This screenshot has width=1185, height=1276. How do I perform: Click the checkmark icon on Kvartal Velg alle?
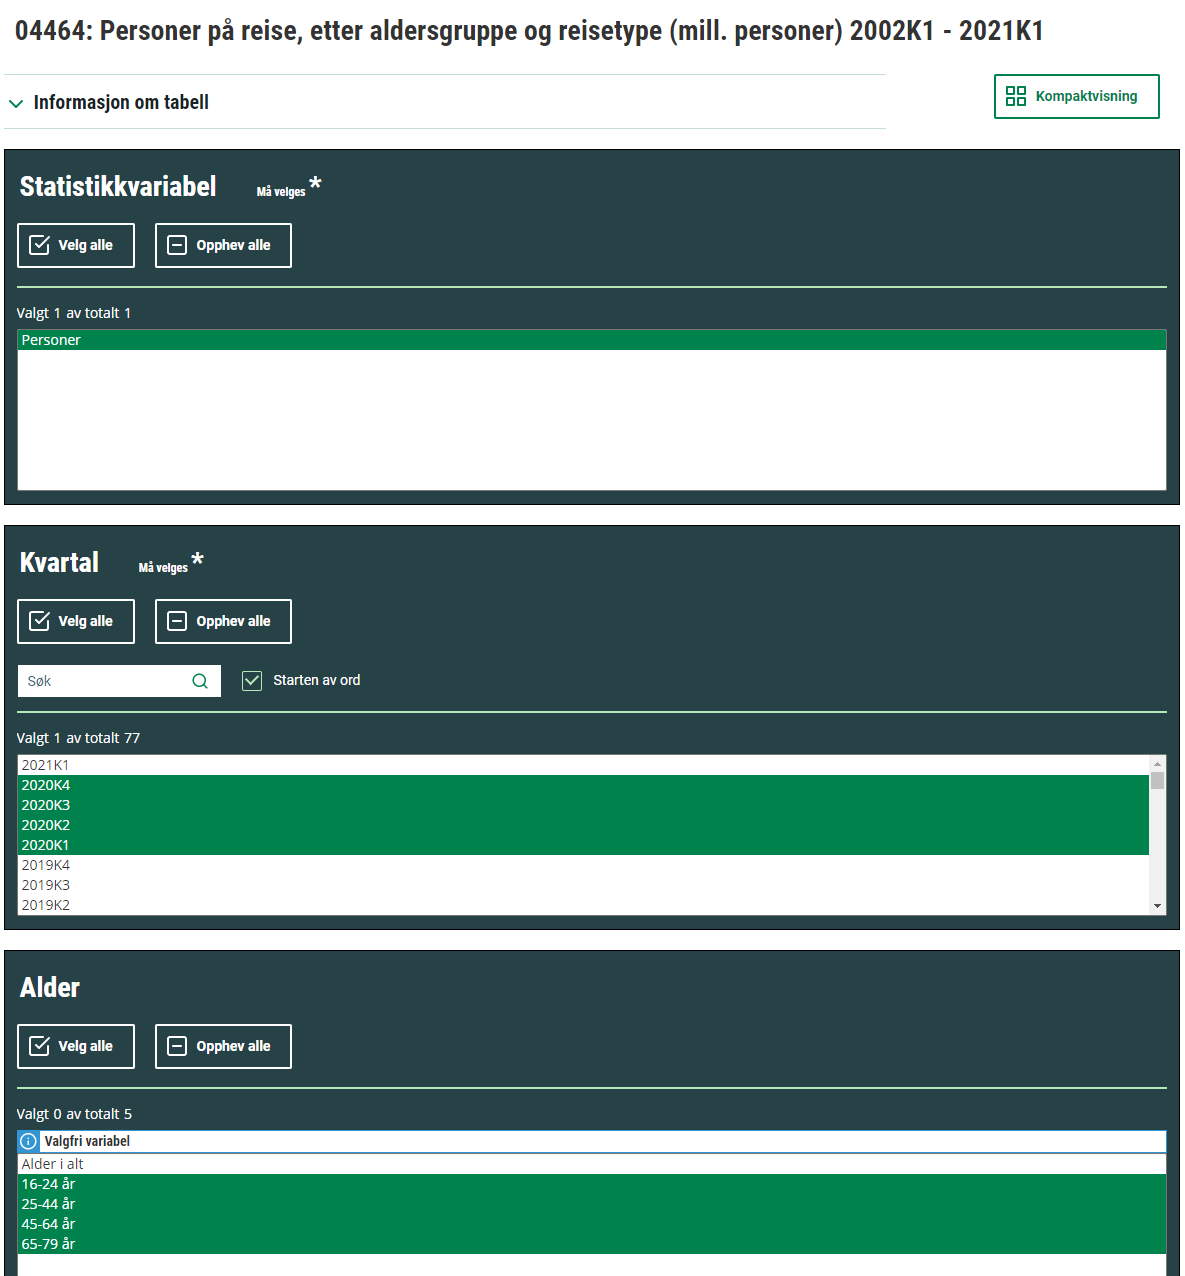[40, 621]
